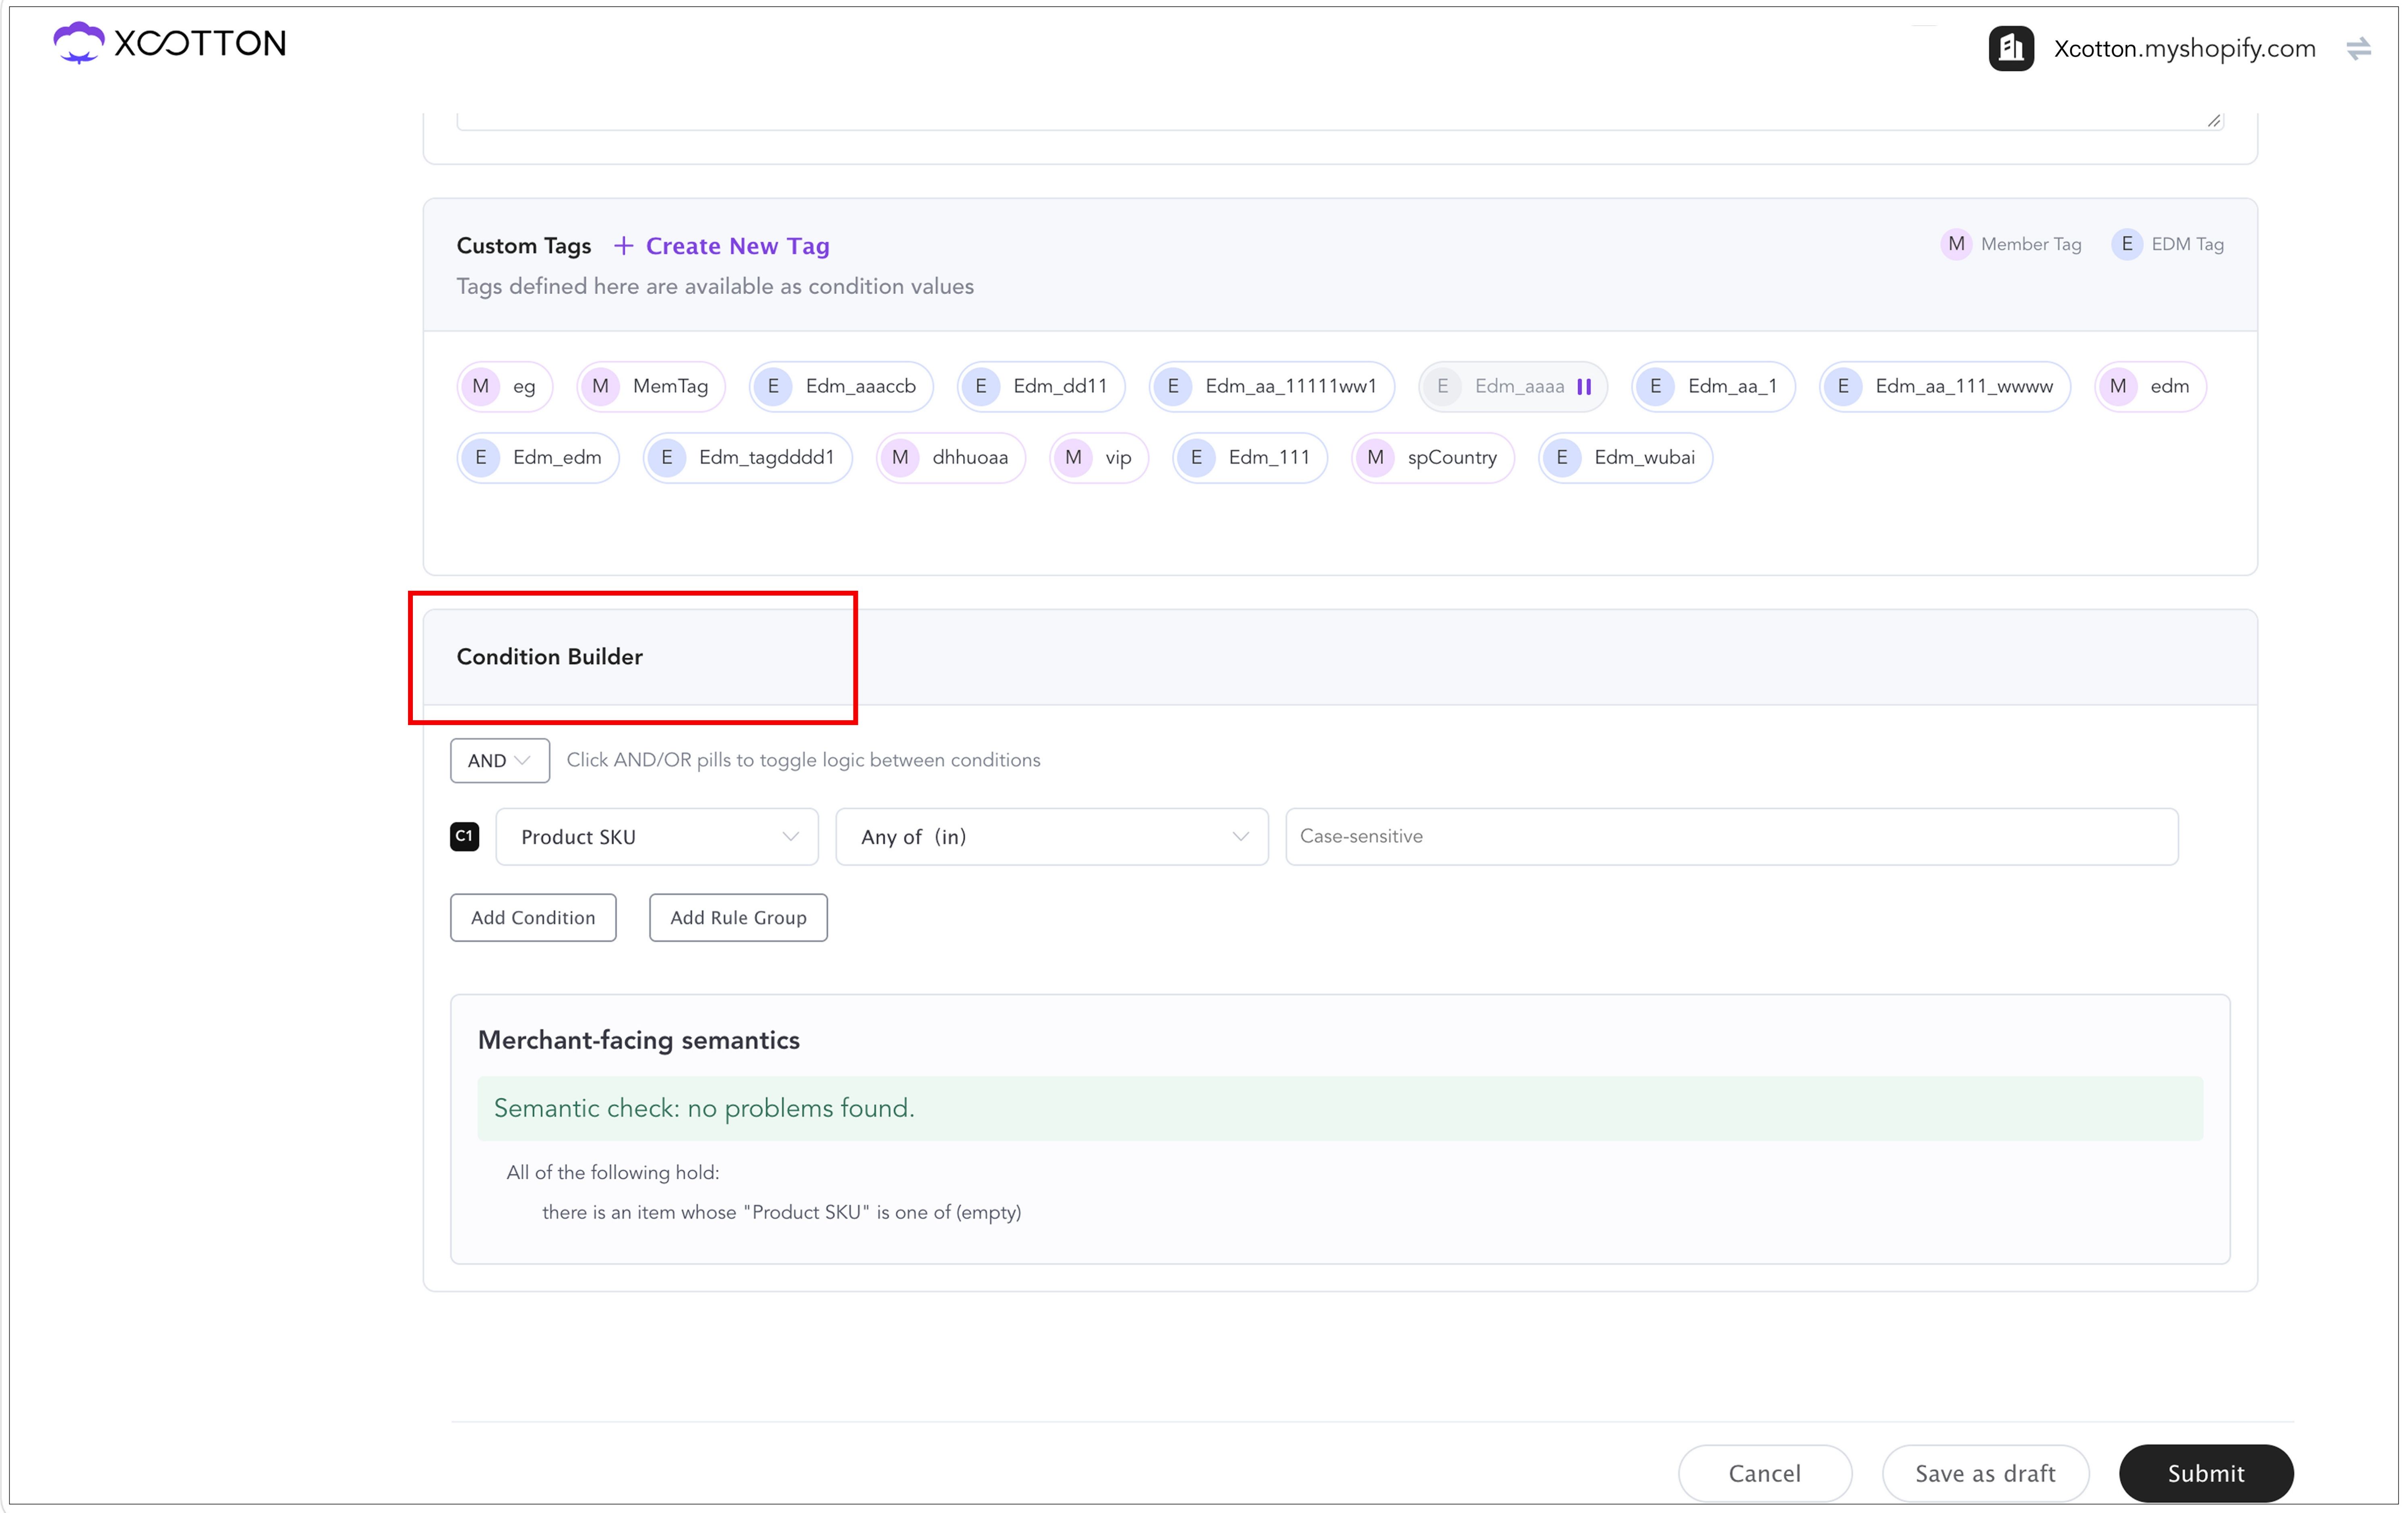Select the Edm_aa_1 tag chip
Screen dimensions: 2408x1513
[x=1713, y=387]
